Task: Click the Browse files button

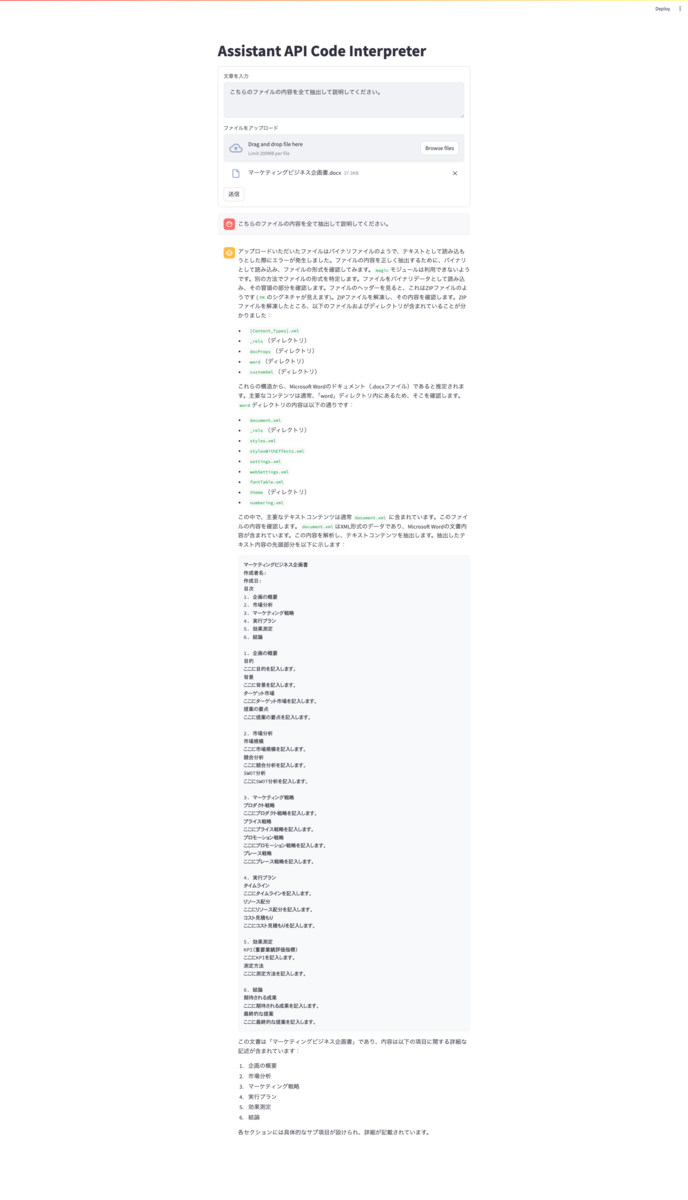Action: point(439,148)
